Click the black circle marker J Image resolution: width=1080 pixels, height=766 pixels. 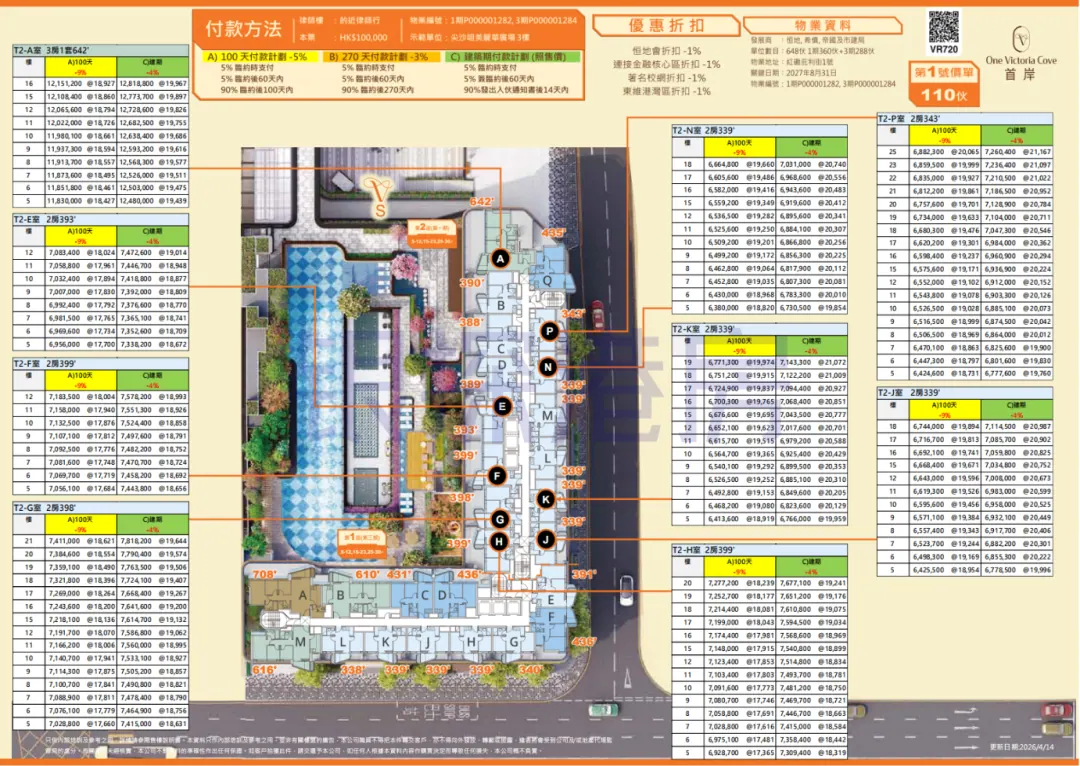(546, 539)
